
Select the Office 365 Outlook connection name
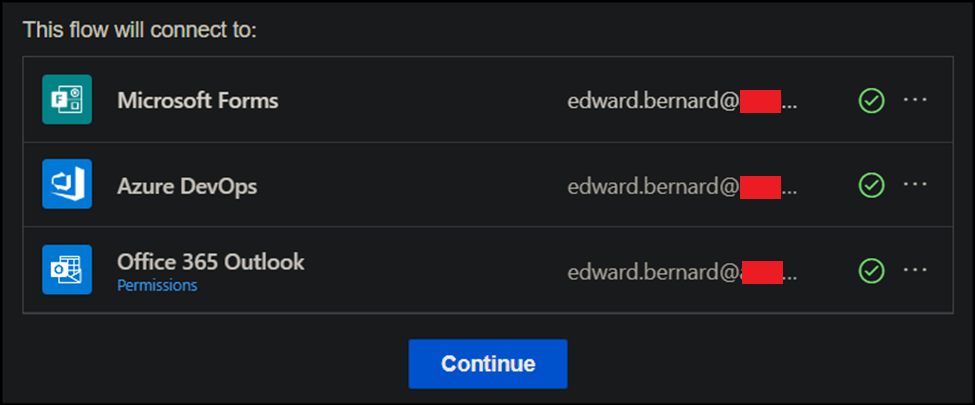pos(211,262)
